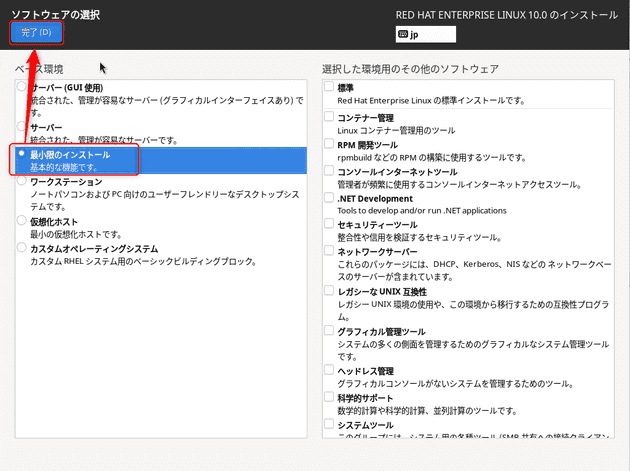Select ワークステーション base environment
Viewport: 630px width, 471px height.
22,180
